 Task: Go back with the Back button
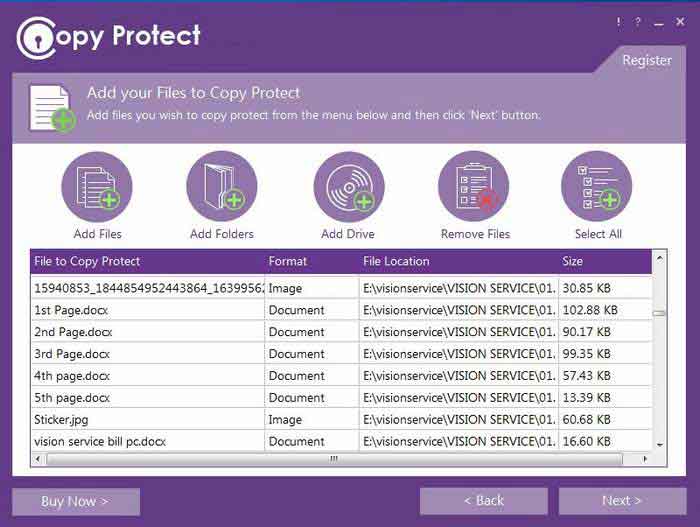pyautogui.click(x=483, y=501)
